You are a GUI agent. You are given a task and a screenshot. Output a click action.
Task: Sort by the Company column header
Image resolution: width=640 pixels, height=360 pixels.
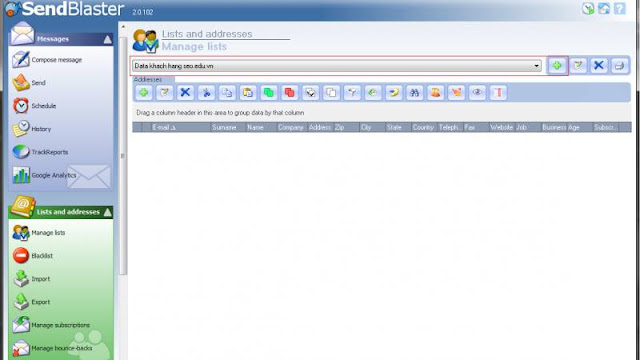tap(292, 127)
